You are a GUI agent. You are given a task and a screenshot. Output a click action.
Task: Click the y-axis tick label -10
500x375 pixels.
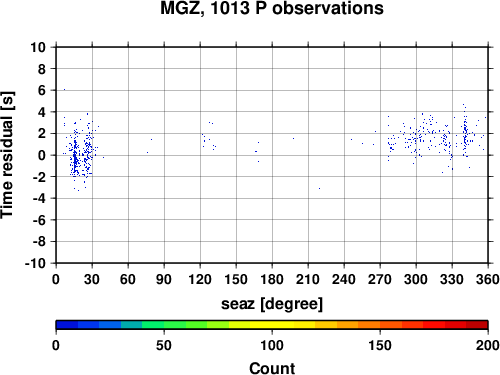point(35,263)
